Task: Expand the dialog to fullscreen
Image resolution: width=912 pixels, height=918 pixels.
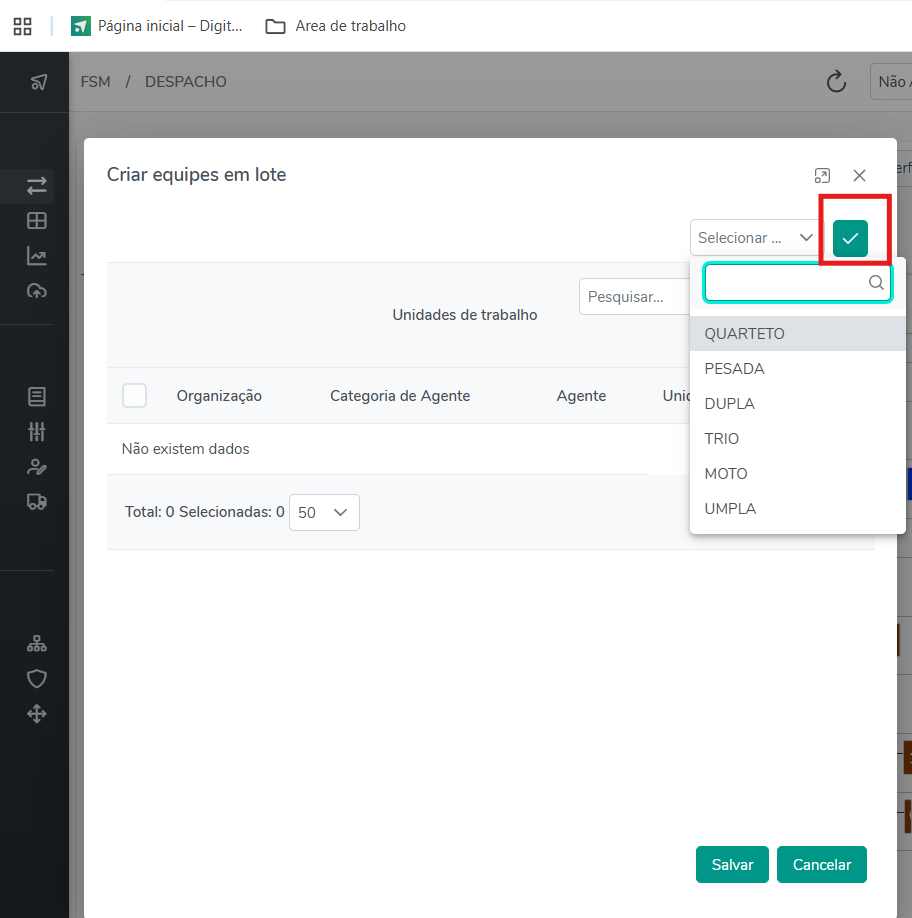Action: 822,176
